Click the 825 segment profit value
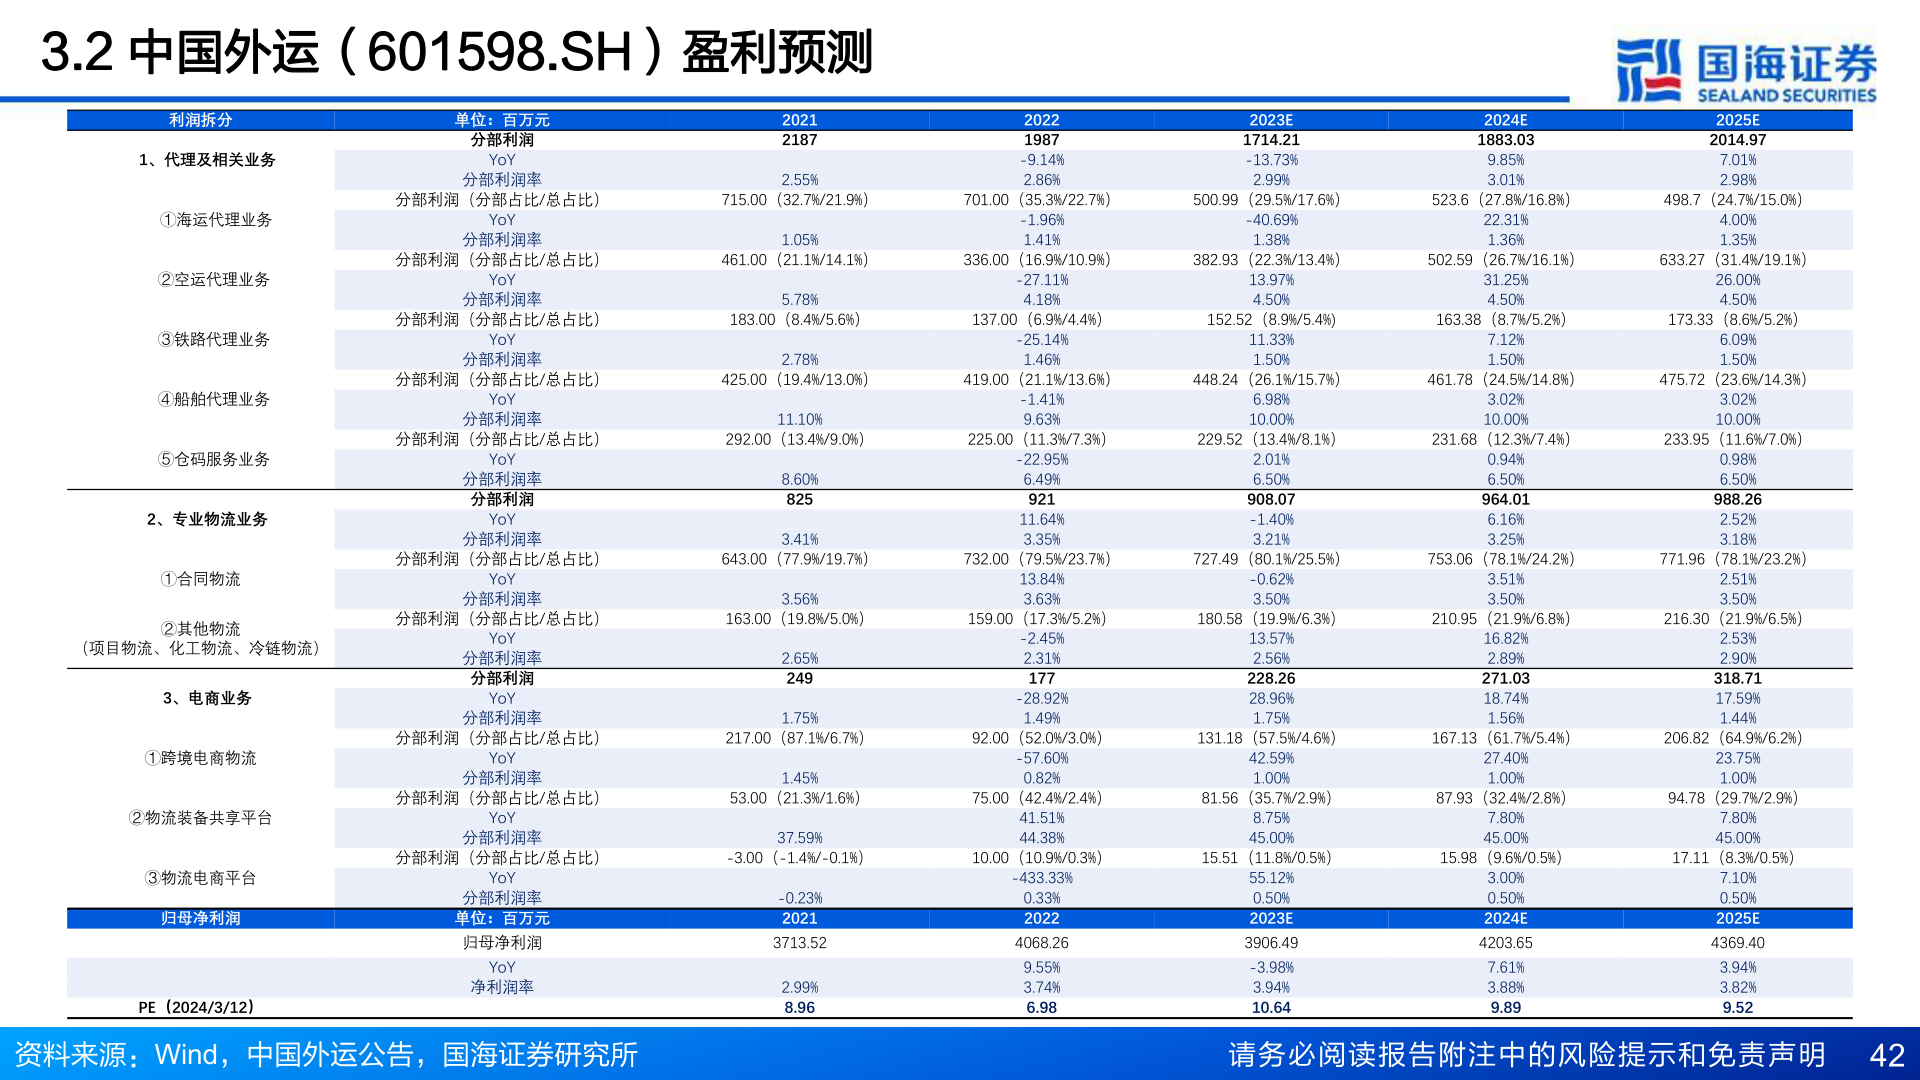Screen dimensions: 1920x1080 800,499
